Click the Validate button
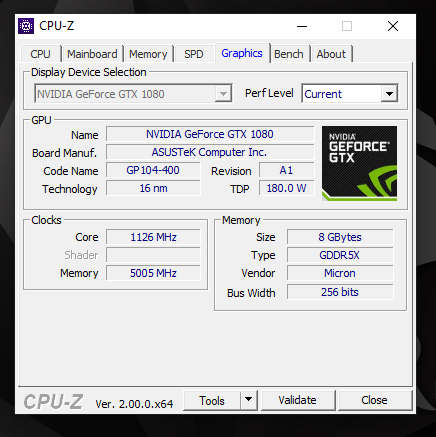436x437 pixels. [298, 400]
